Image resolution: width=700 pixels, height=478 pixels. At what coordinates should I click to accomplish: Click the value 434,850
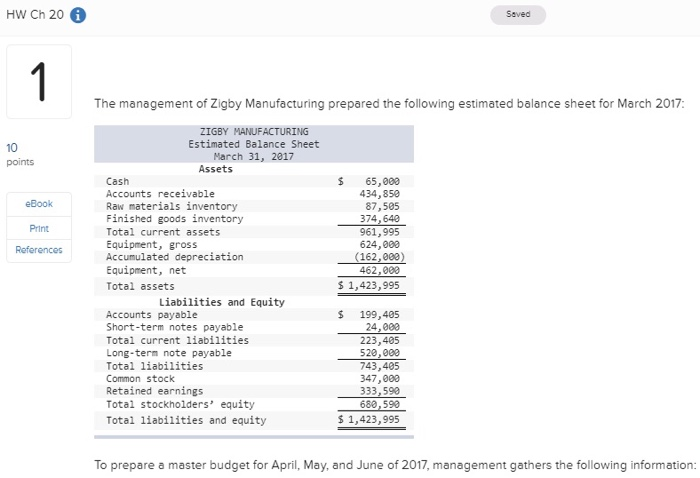coord(379,194)
